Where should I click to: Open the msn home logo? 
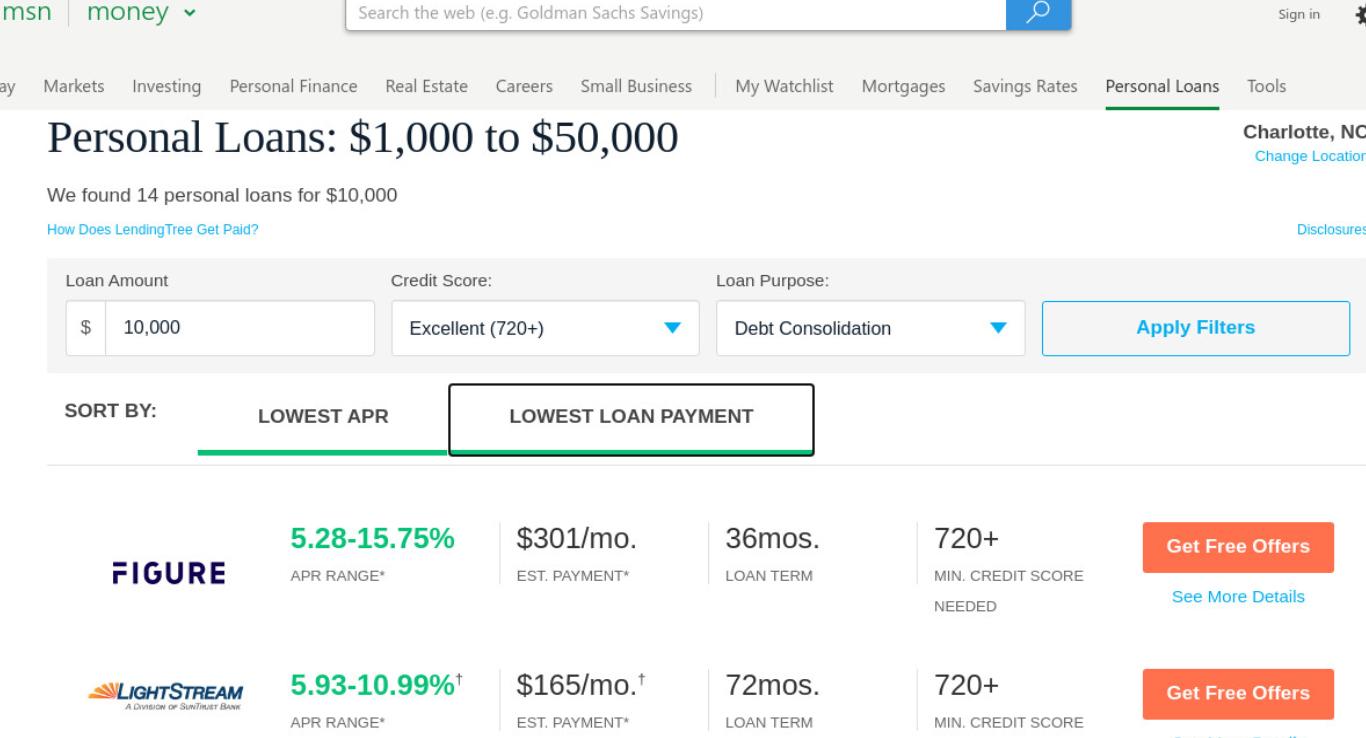click(x=26, y=13)
